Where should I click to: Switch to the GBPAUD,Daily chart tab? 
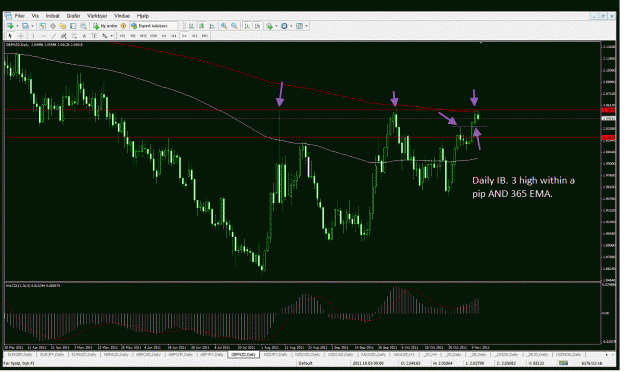116,354
